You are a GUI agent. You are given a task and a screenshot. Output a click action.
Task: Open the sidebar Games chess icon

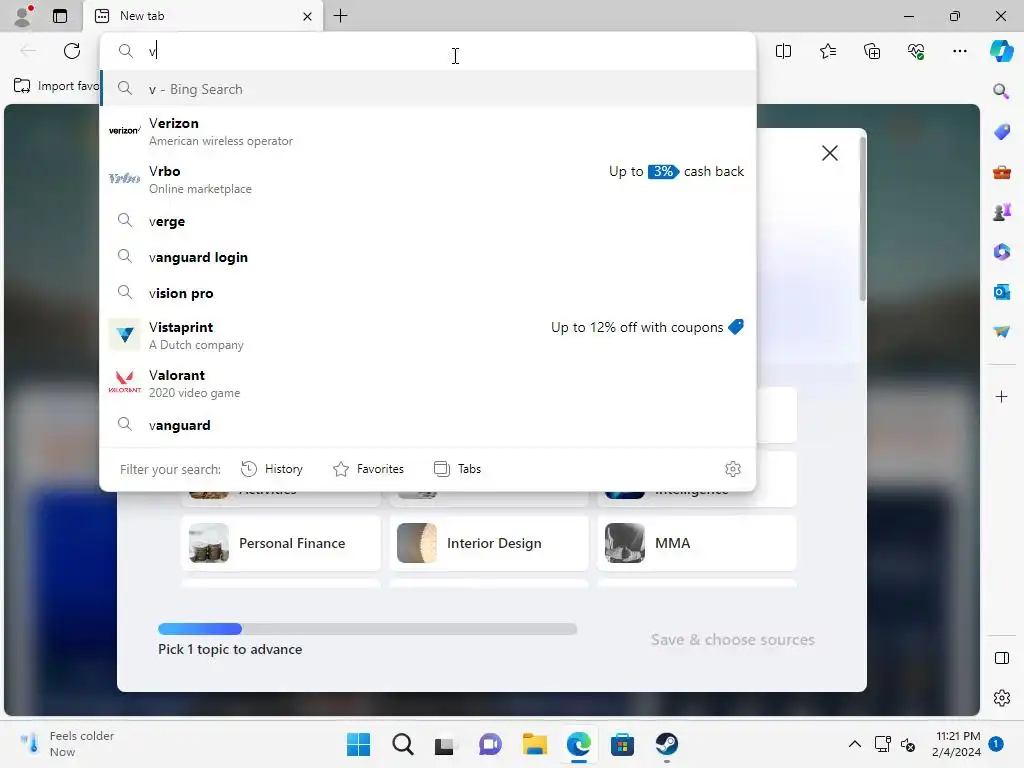click(x=1001, y=212)
